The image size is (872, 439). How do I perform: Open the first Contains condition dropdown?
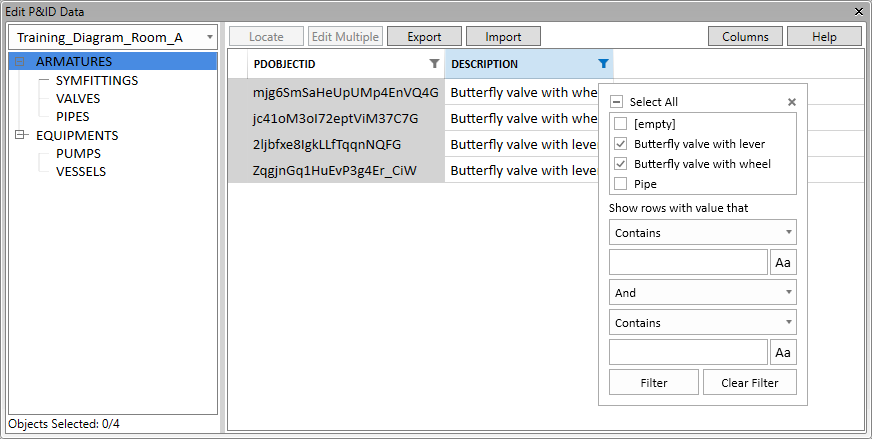click(702, 233)
